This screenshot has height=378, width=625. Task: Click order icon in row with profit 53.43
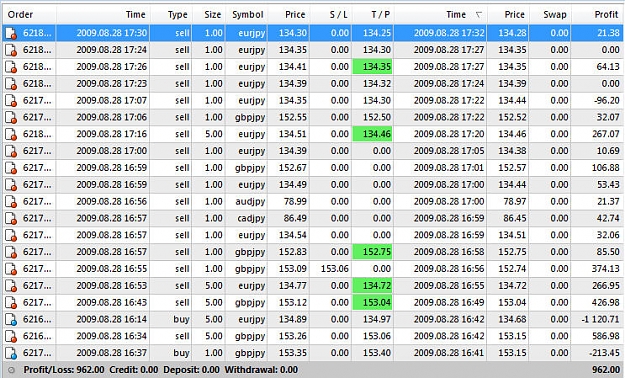(11, 185)
